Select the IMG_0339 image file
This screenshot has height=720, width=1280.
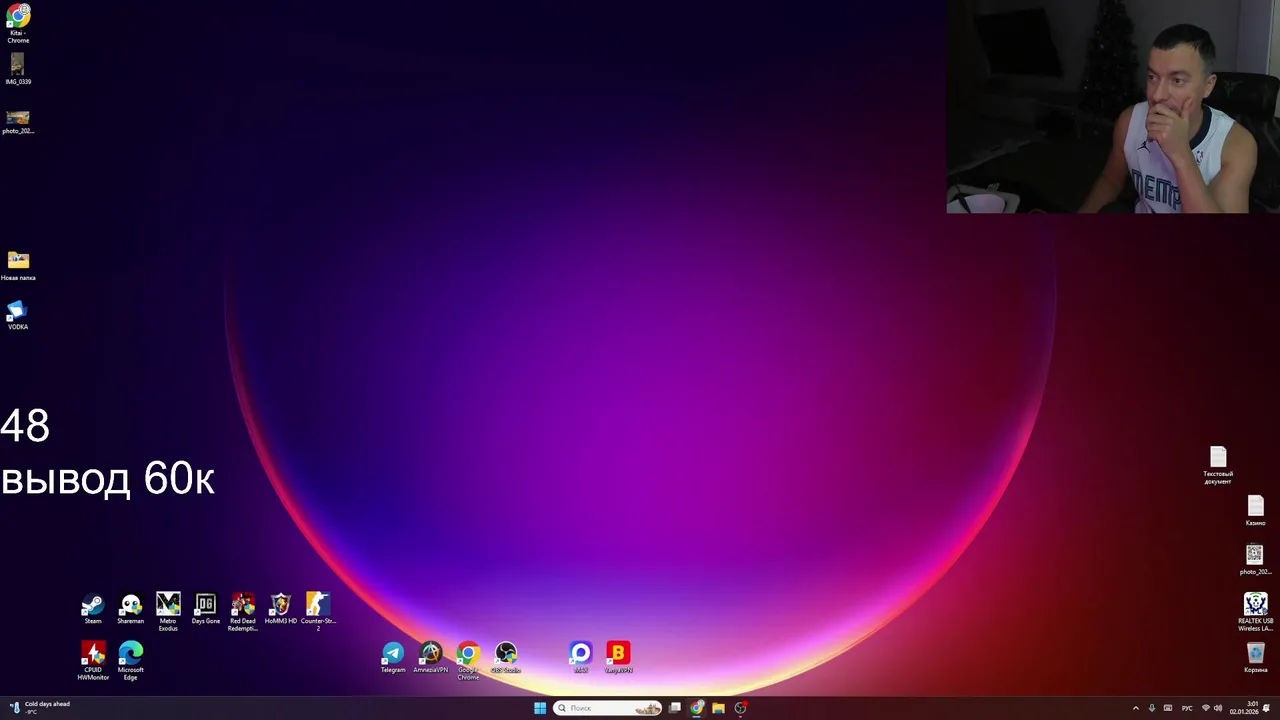18,69
